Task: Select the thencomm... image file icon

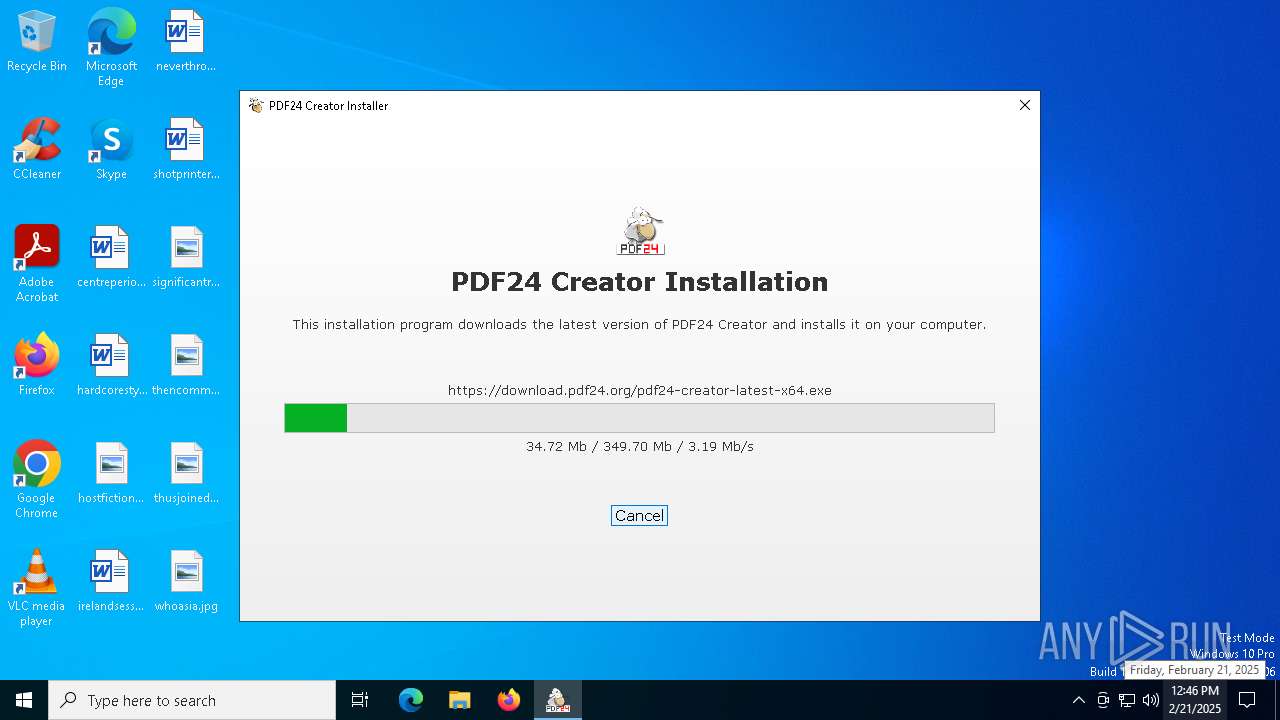Action: pos(186,366)
